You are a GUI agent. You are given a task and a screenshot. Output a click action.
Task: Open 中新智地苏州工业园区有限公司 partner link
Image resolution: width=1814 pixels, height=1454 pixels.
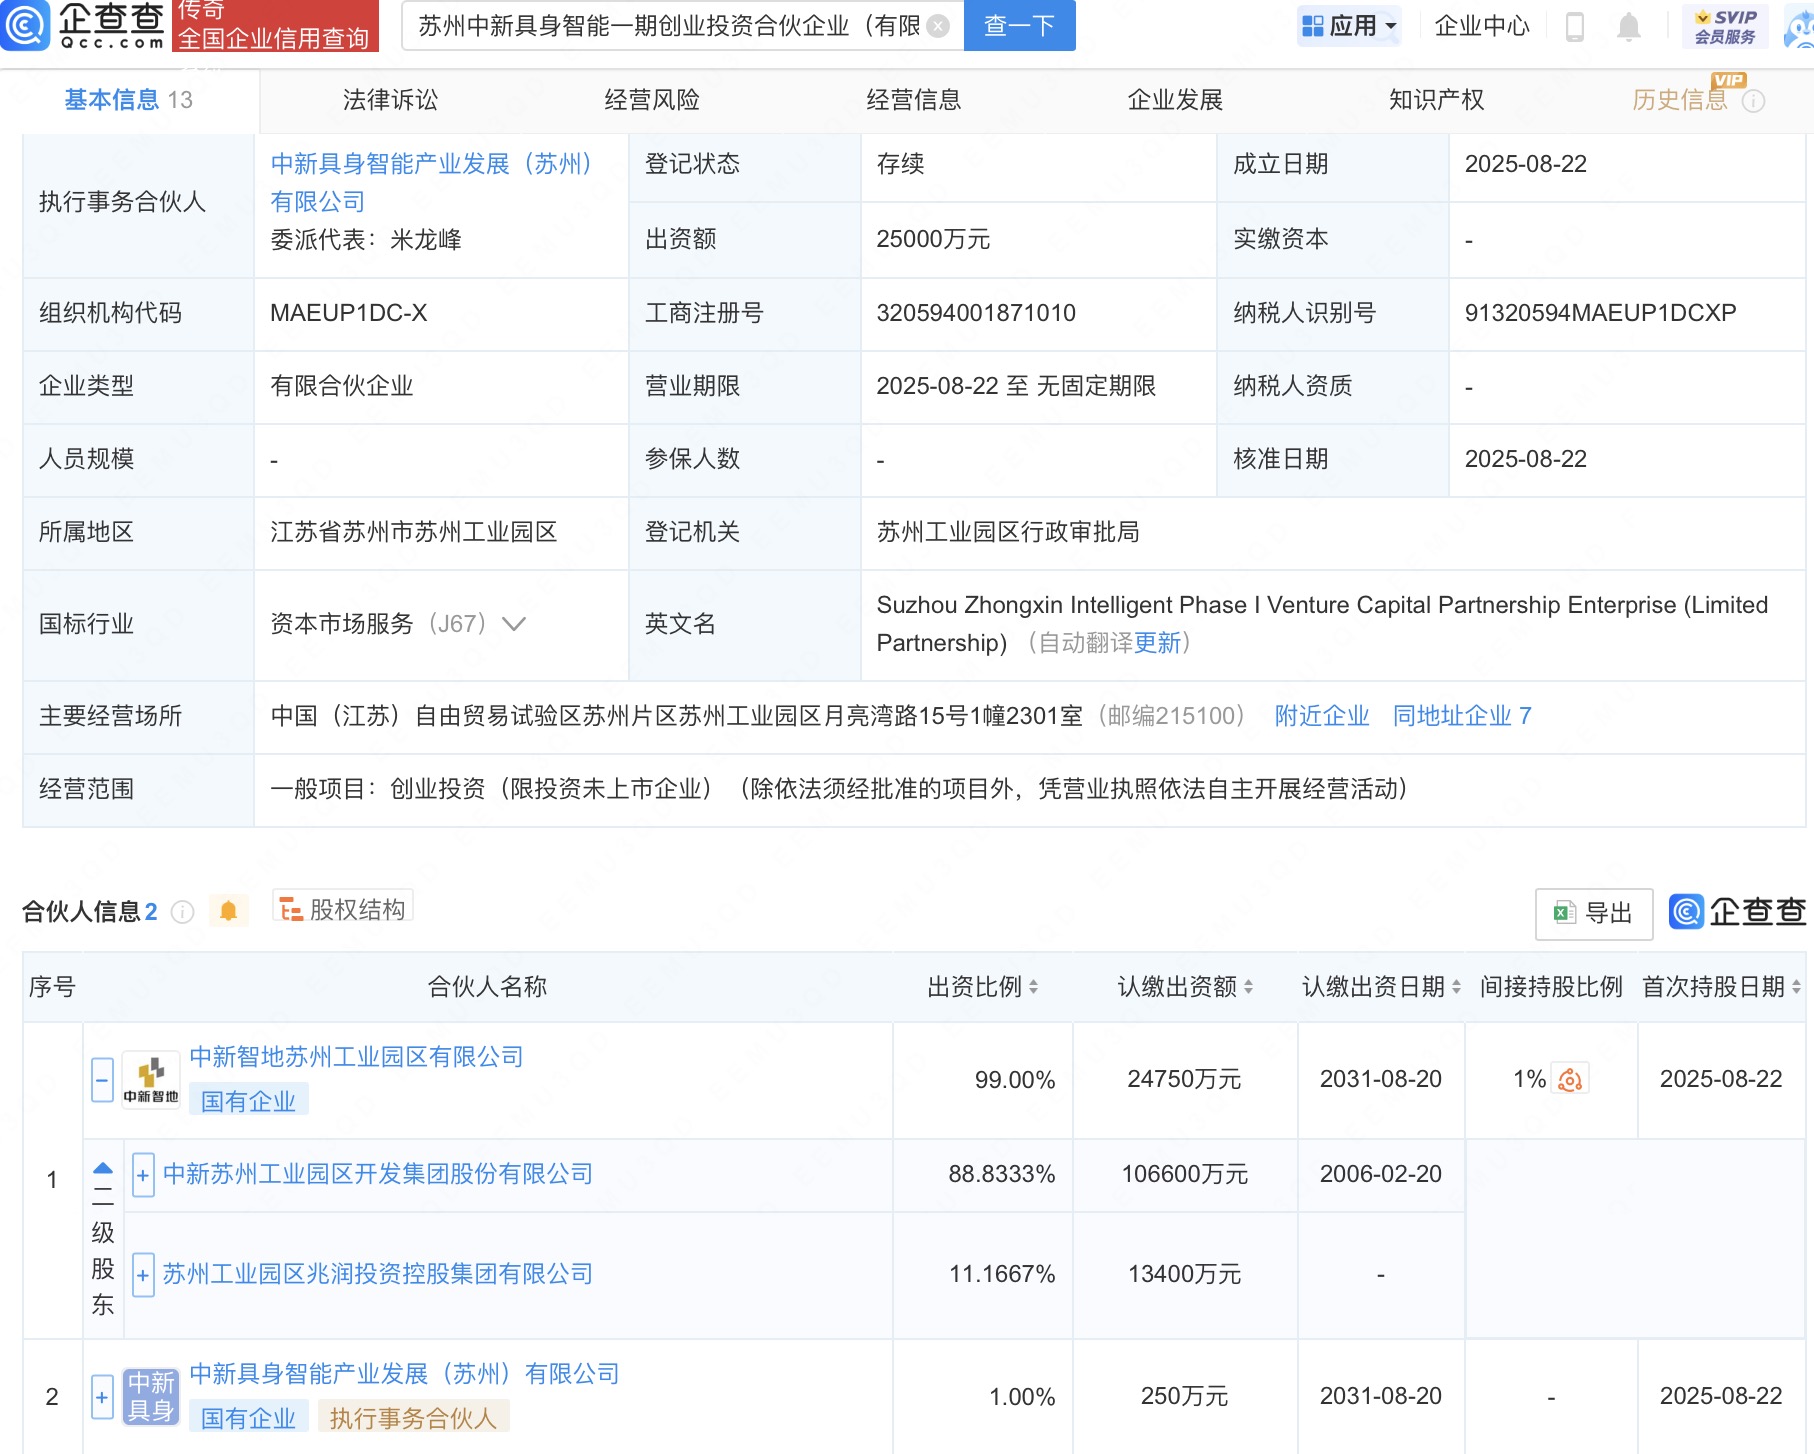click(357, 1057)
